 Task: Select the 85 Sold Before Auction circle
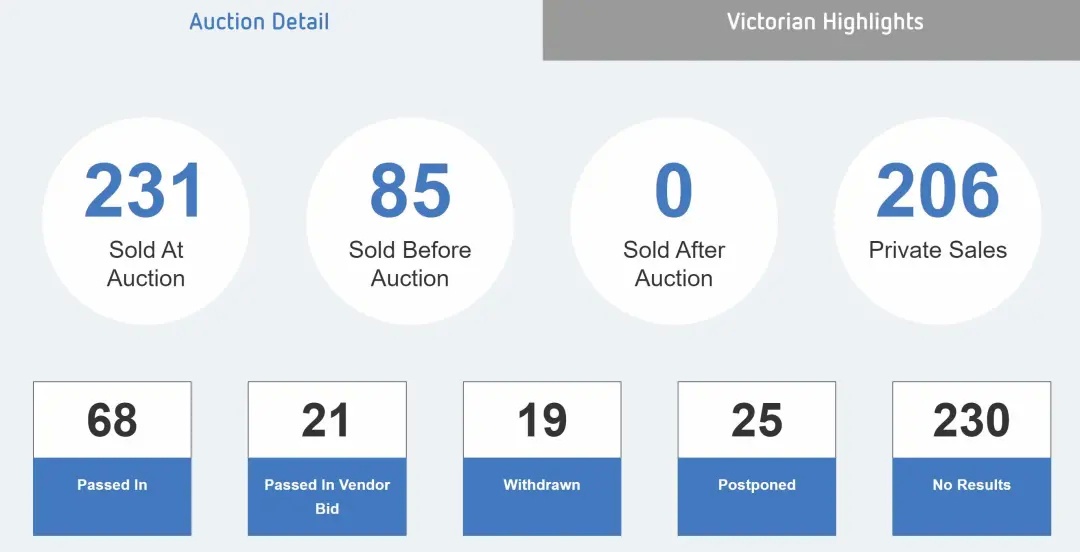(410, 221)
